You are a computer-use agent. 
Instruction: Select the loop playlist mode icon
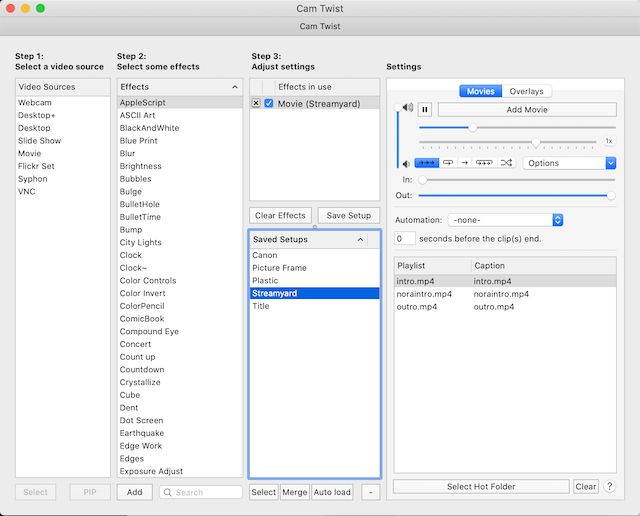tap(484, 163)
